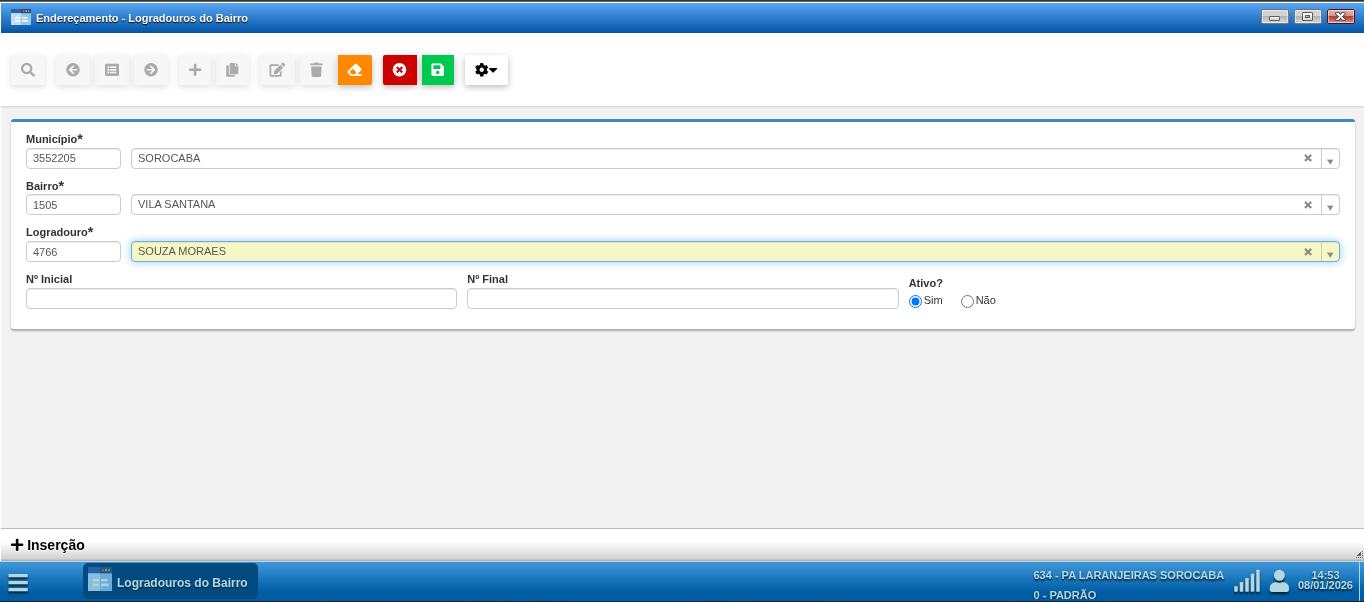Open the hamburger main menu

[18, 583]
